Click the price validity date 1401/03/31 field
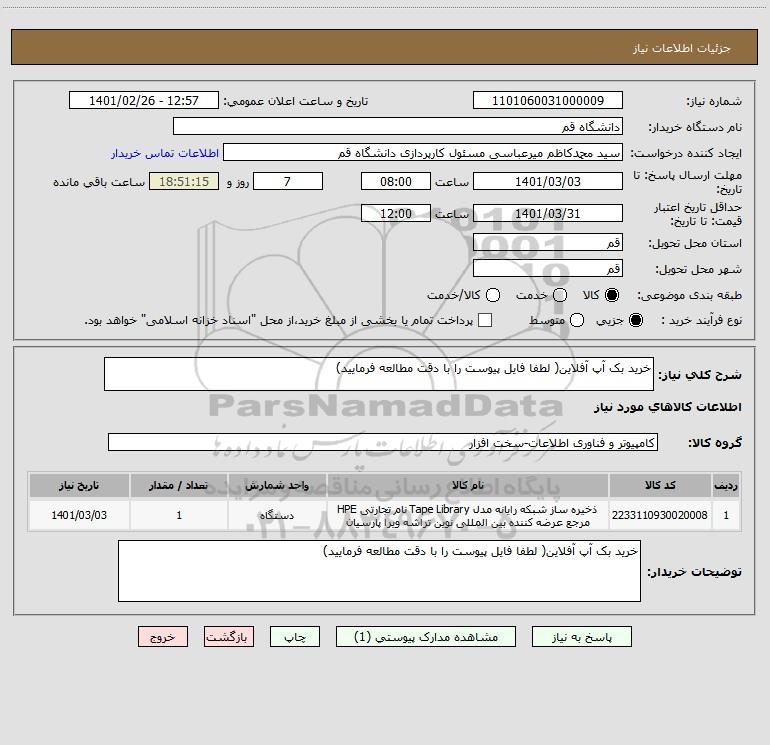 [548, 214]
